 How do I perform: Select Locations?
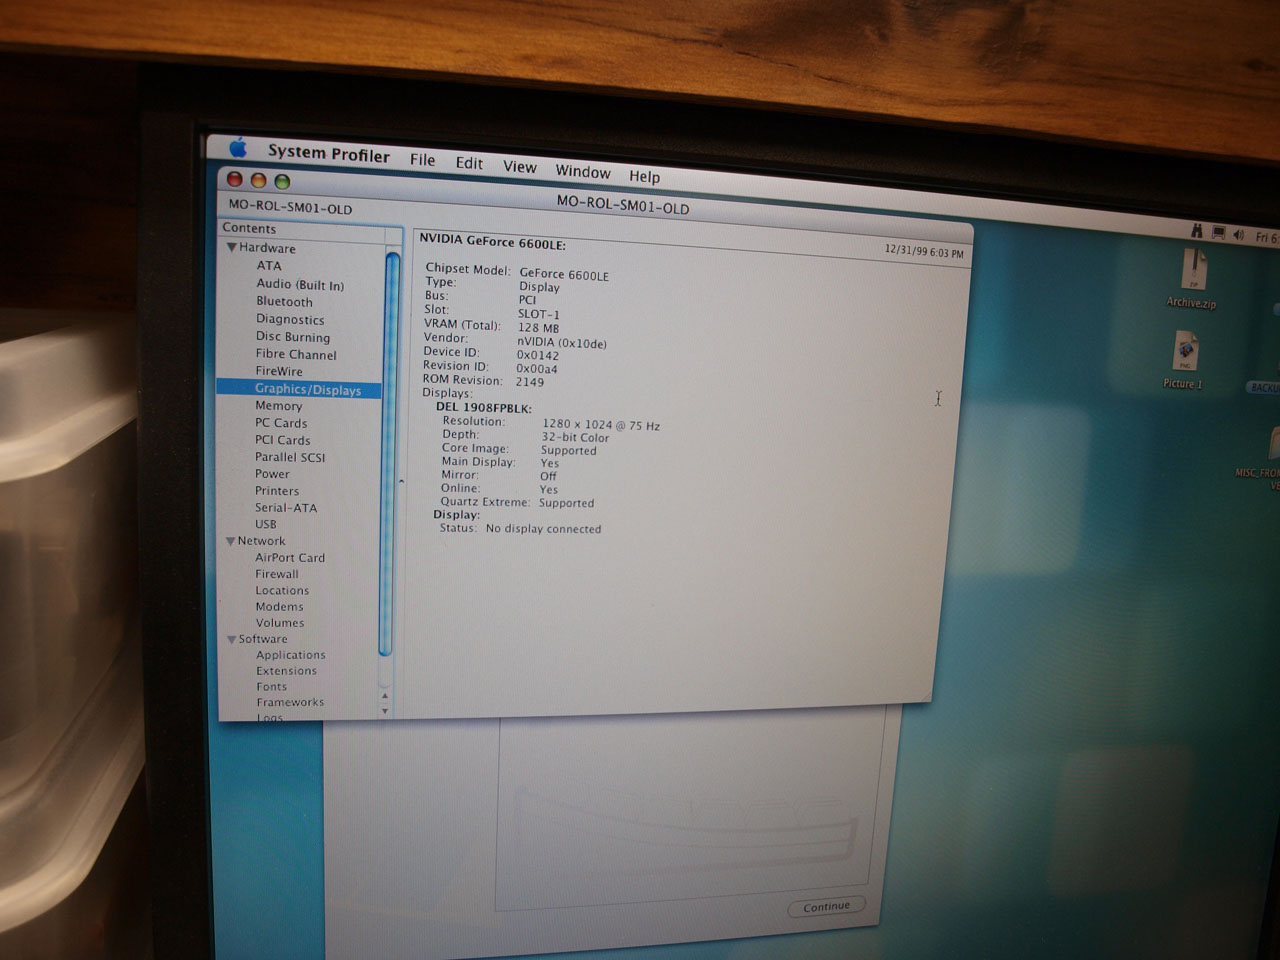coord(282,591)
